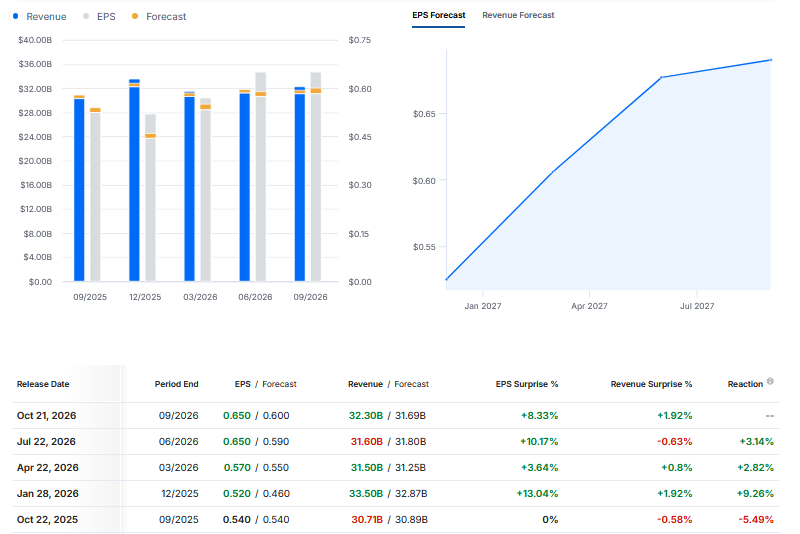The width and height of the screenshot is (800, 534).
Task: Click the blue Revenue legend dot
Action: pyautogui.click(x=15, y=16)
